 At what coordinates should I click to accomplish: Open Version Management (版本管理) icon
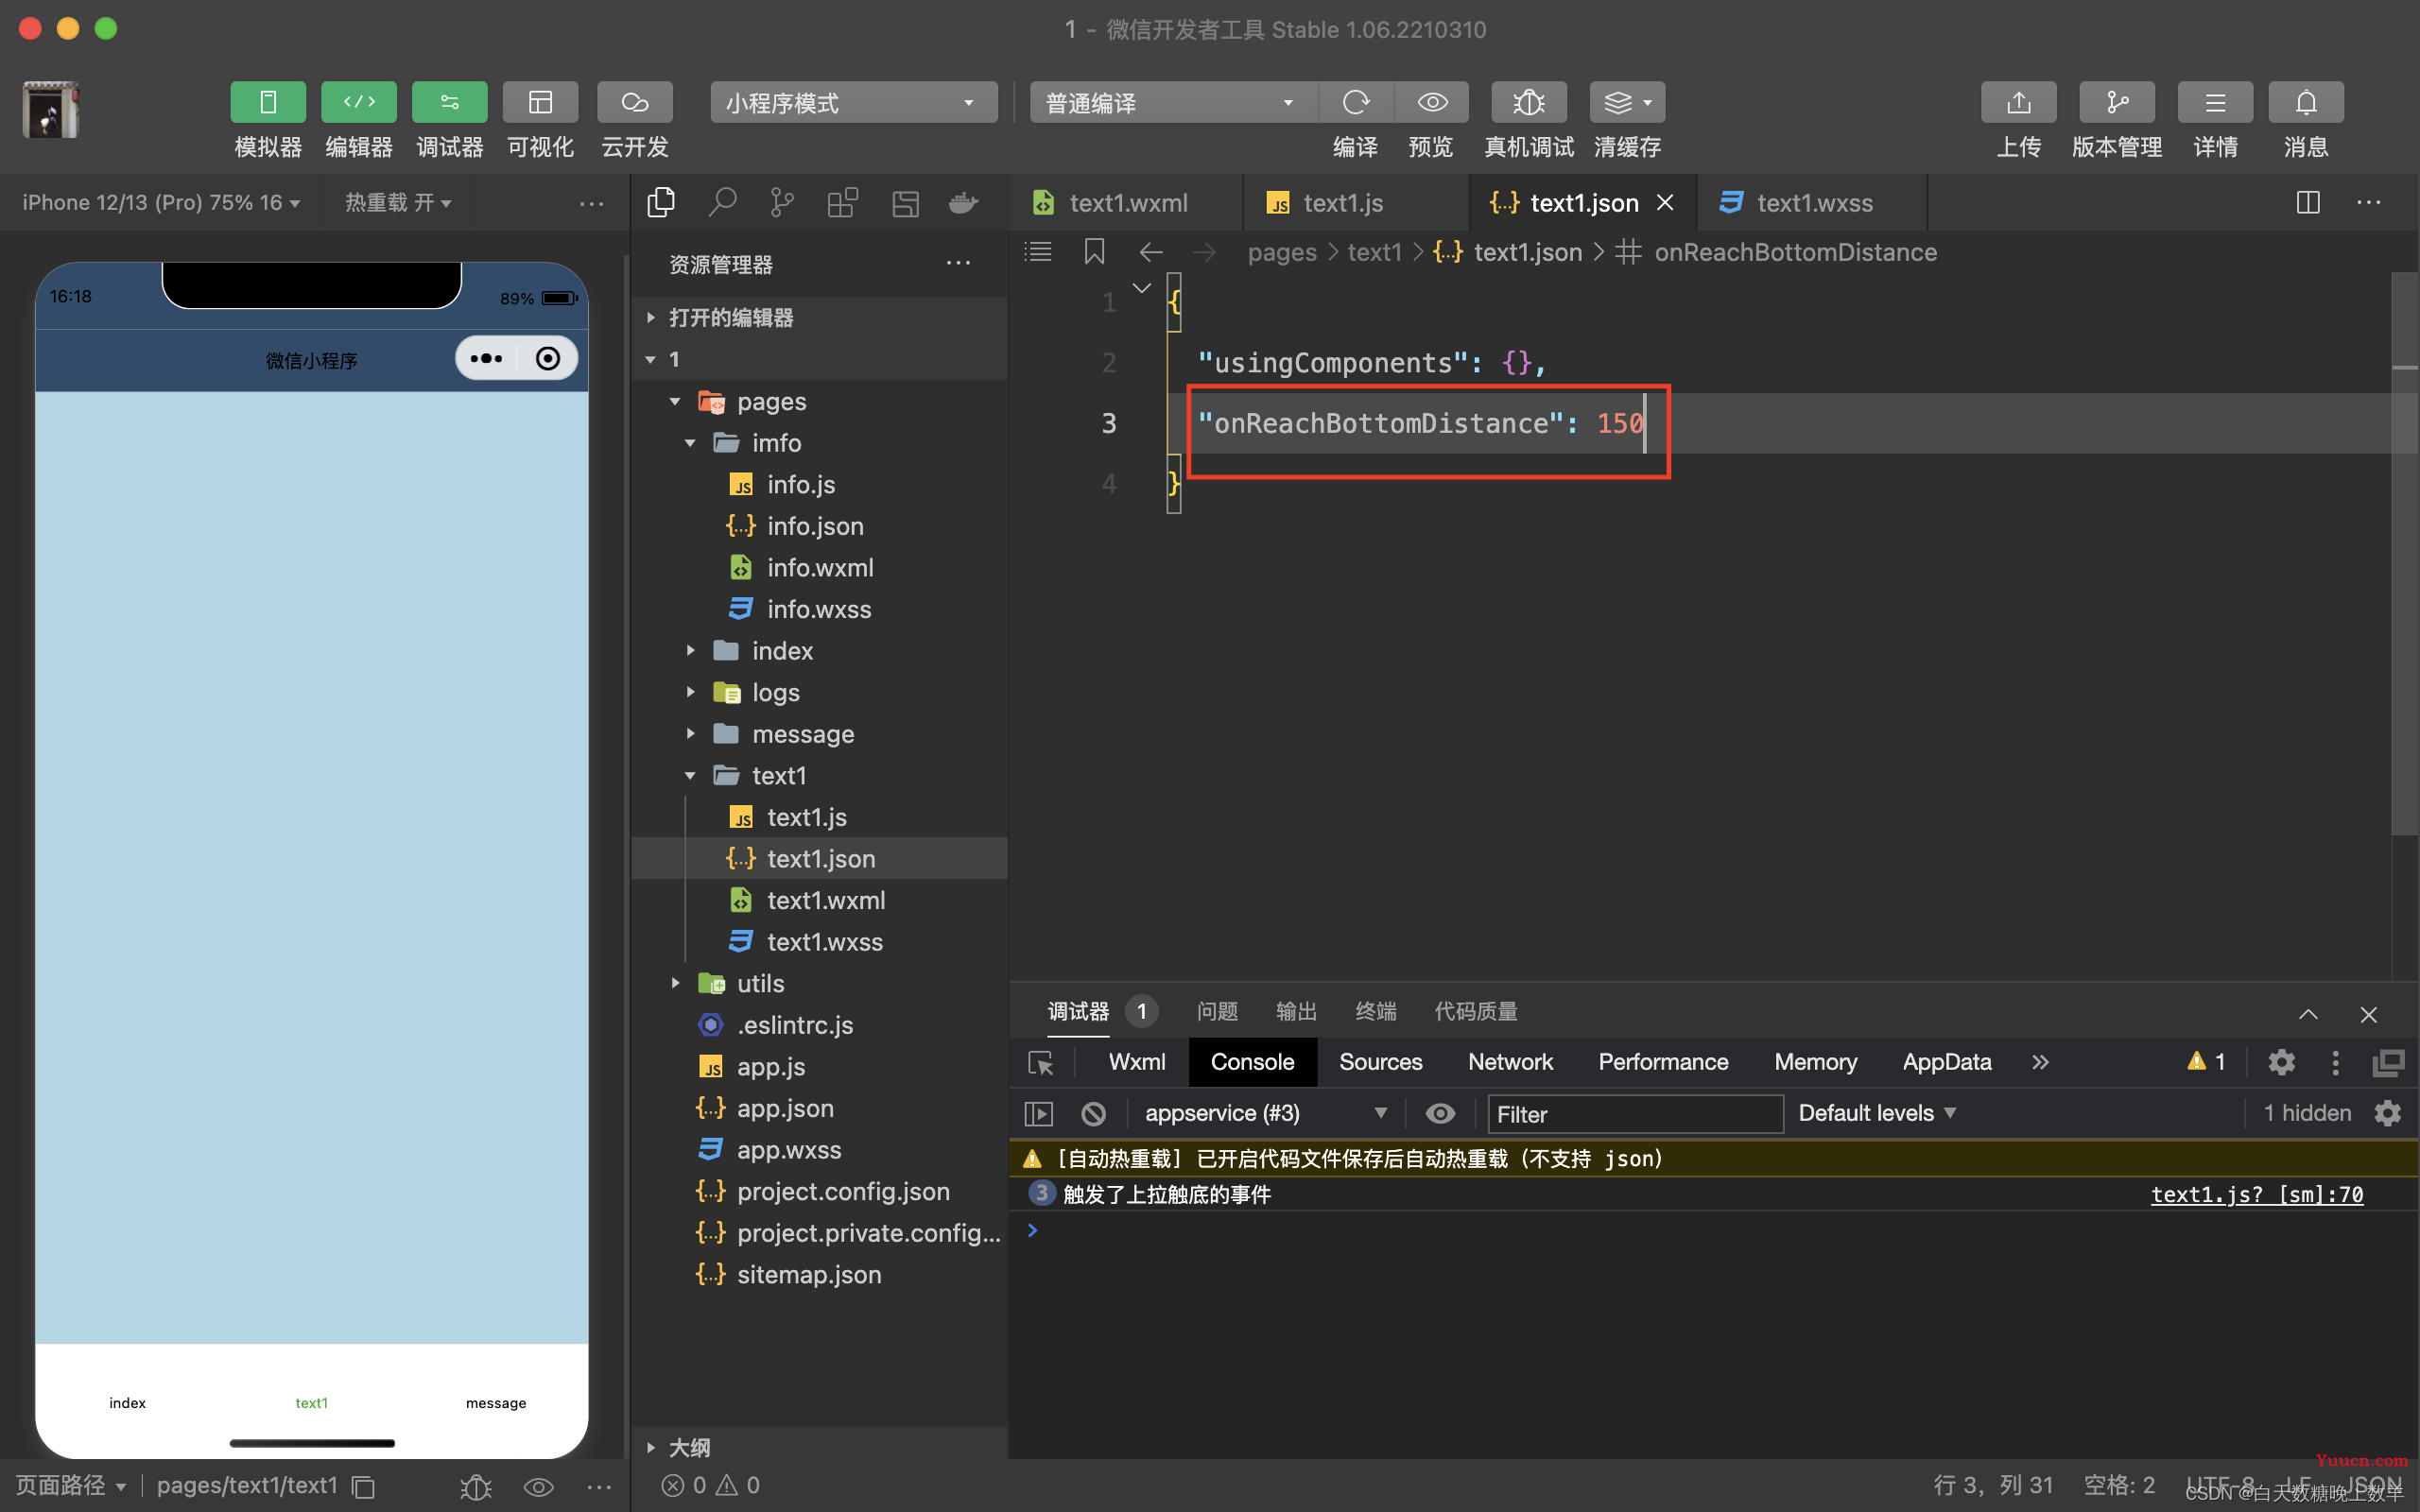[x=2117, y=102]
